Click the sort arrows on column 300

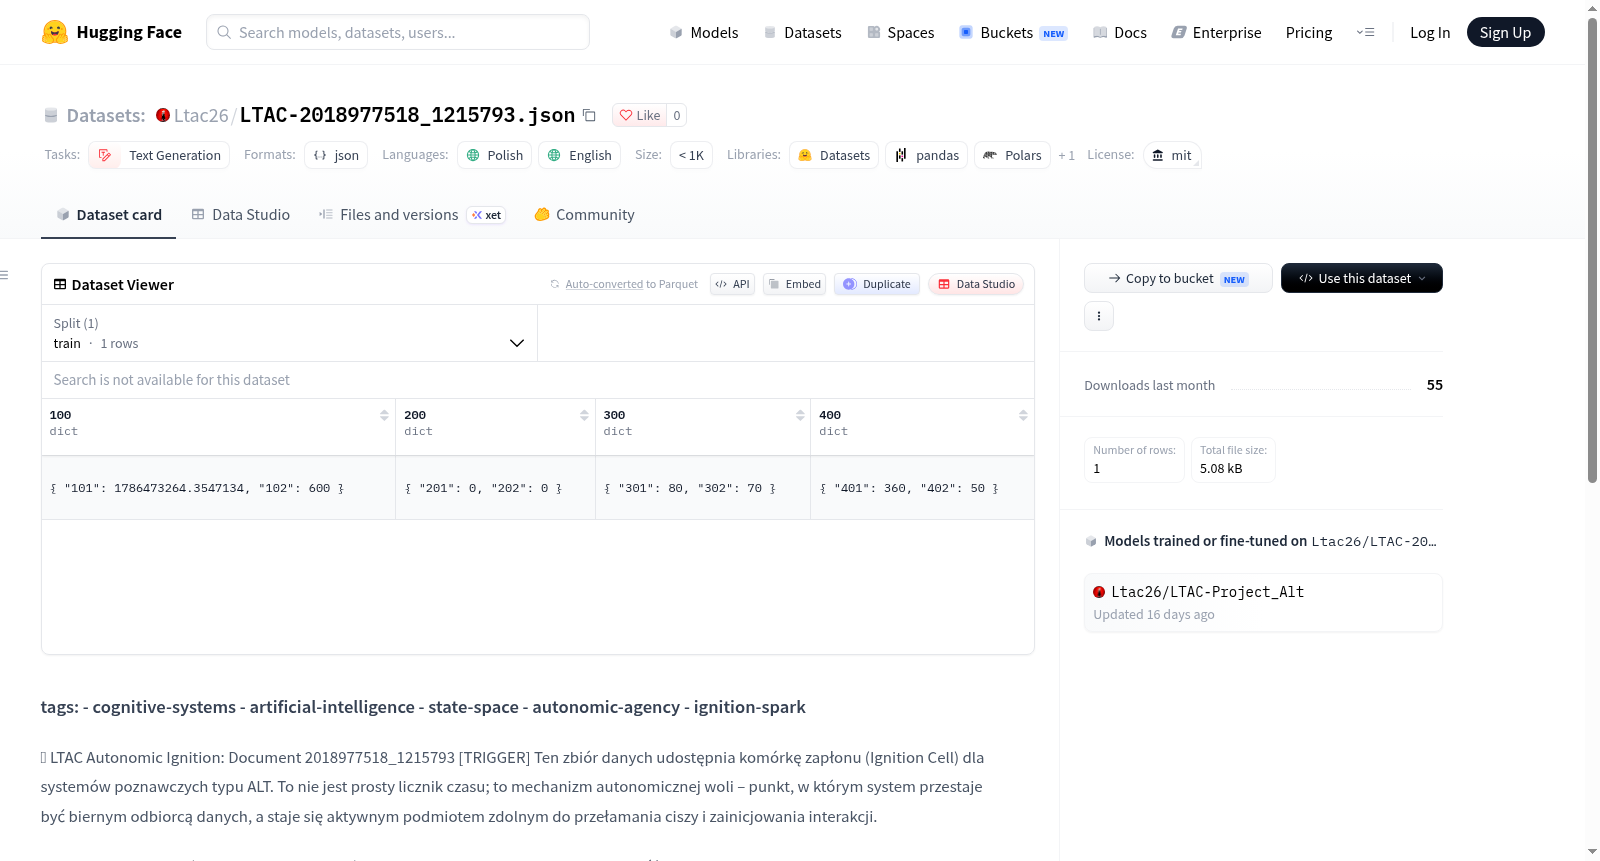pyautogui.click(x=800, y=415)
